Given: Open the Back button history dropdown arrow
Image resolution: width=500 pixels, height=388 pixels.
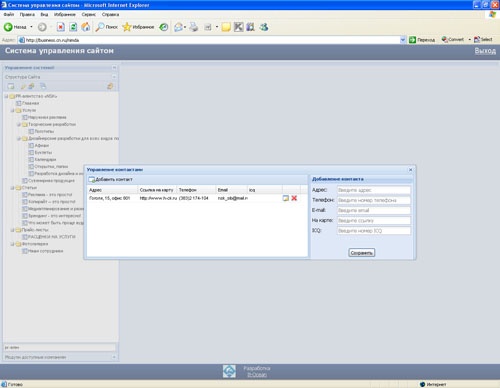Looking at the screenshot, I should [31, 27].
